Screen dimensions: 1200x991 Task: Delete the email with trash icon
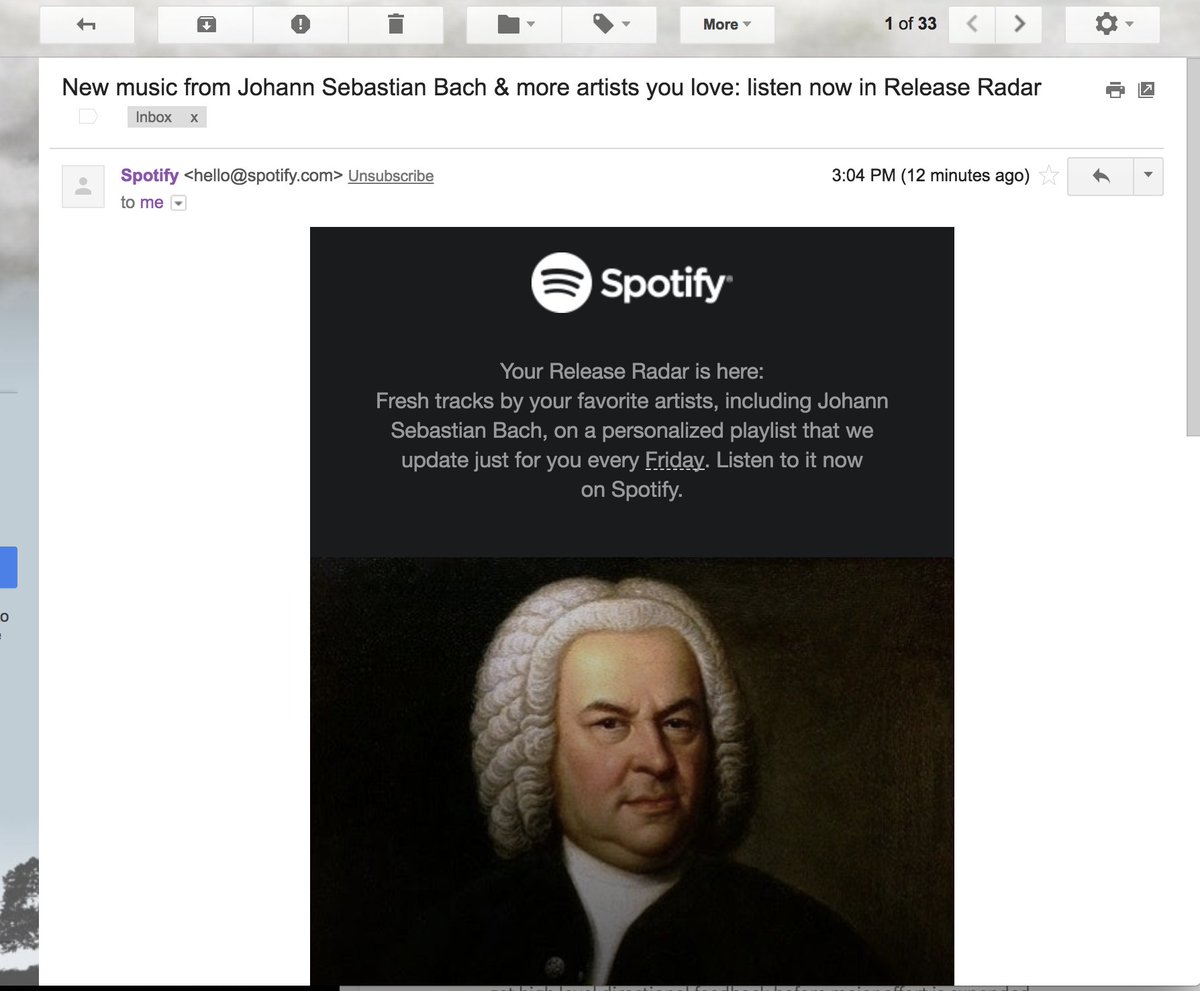point(395,24)
